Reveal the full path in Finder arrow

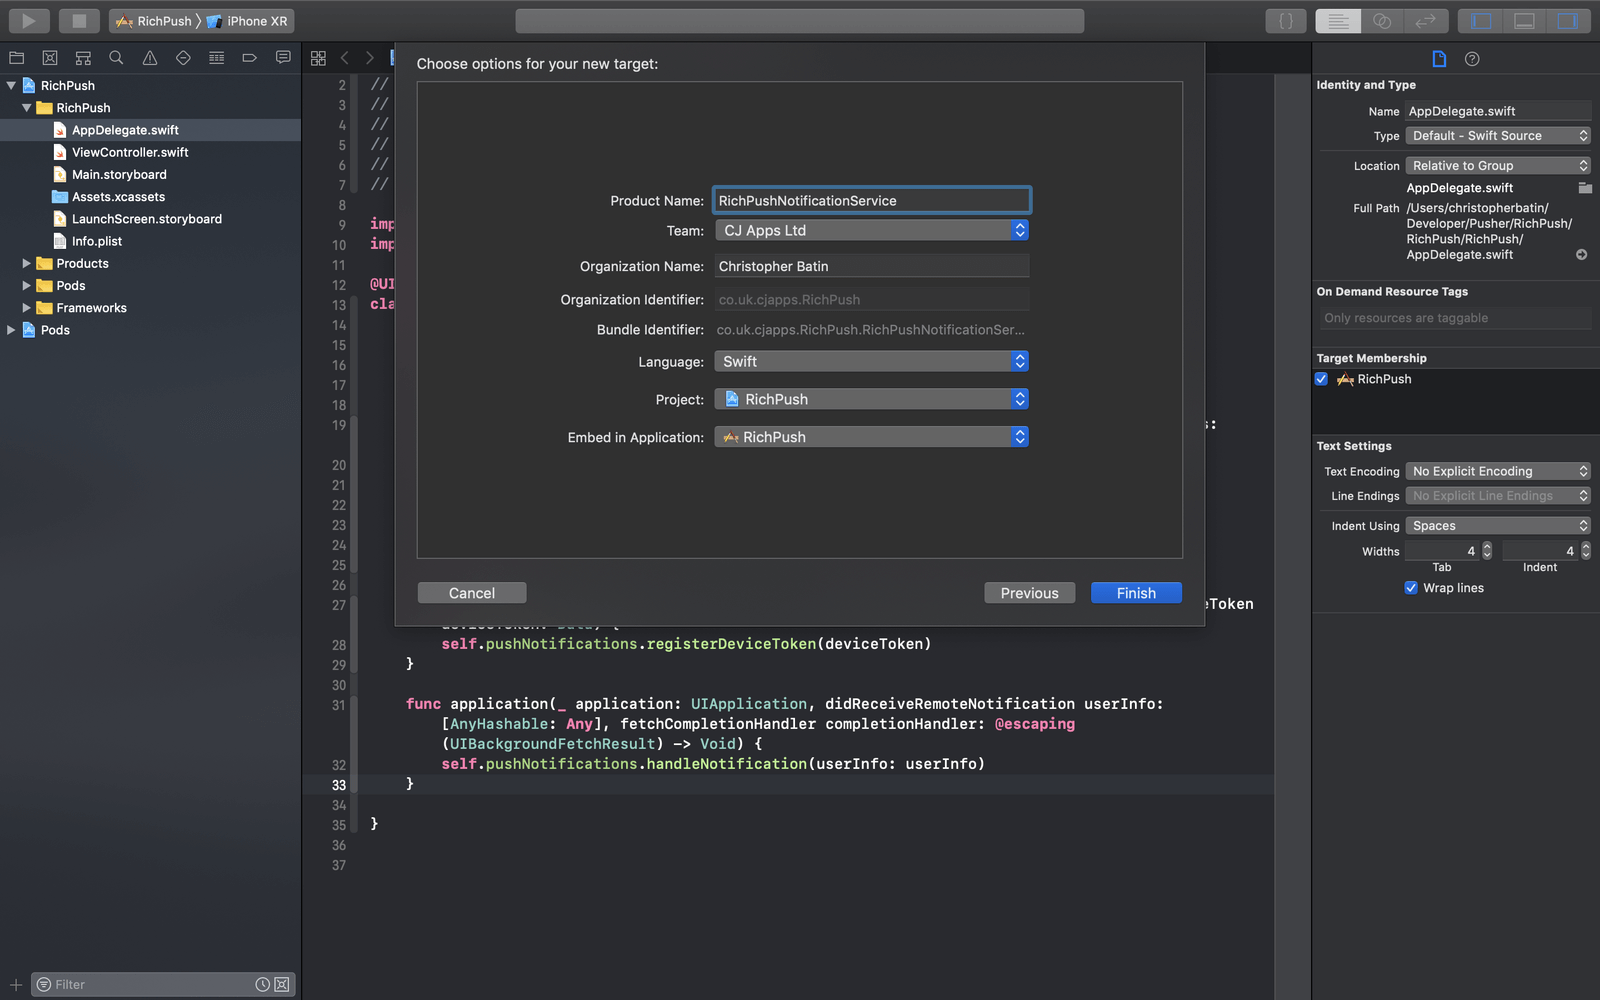(1582, 255)
